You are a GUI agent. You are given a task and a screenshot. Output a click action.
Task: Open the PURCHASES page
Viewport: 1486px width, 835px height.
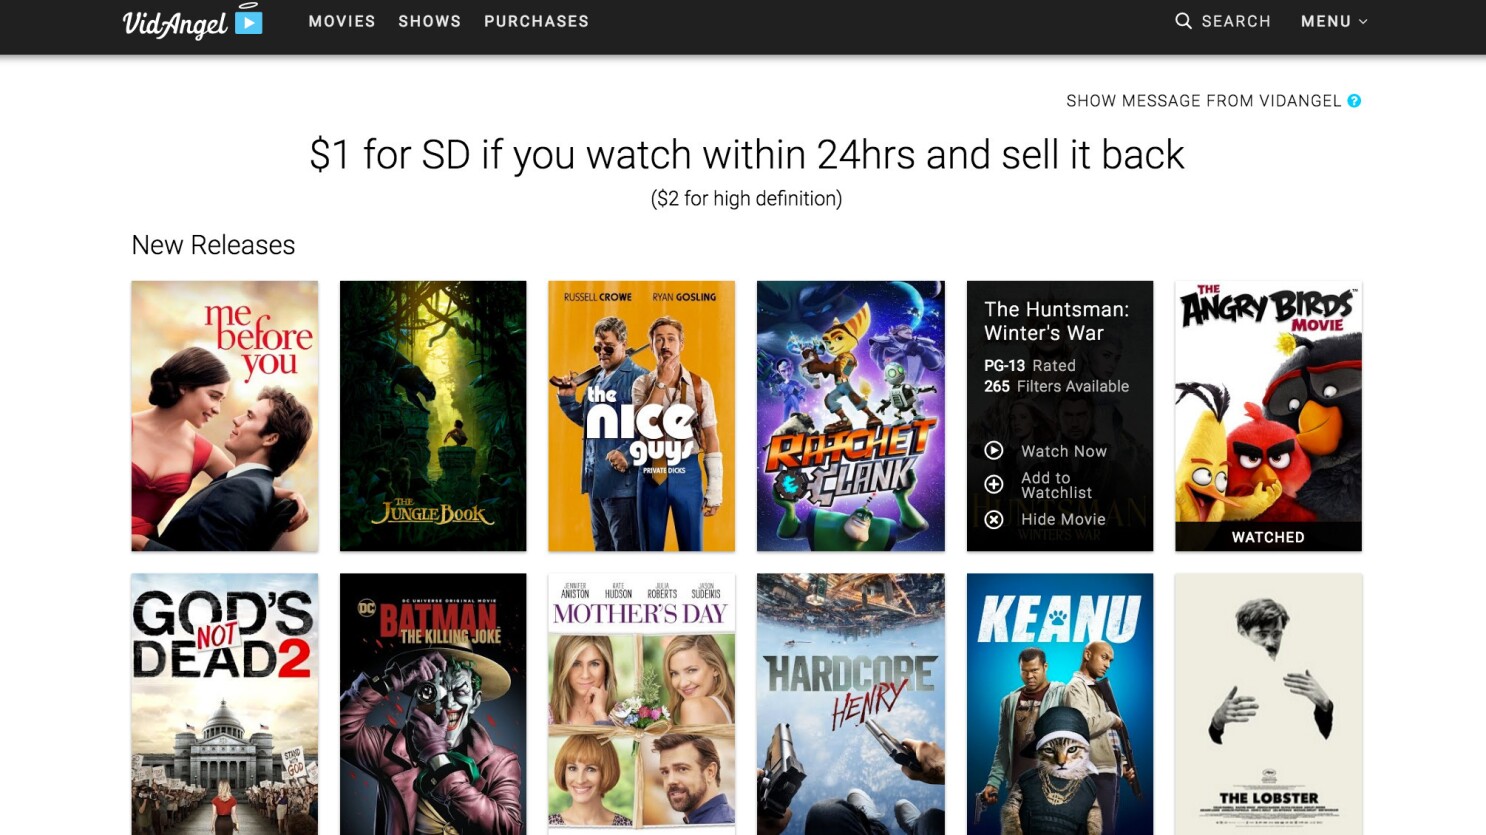536,21
